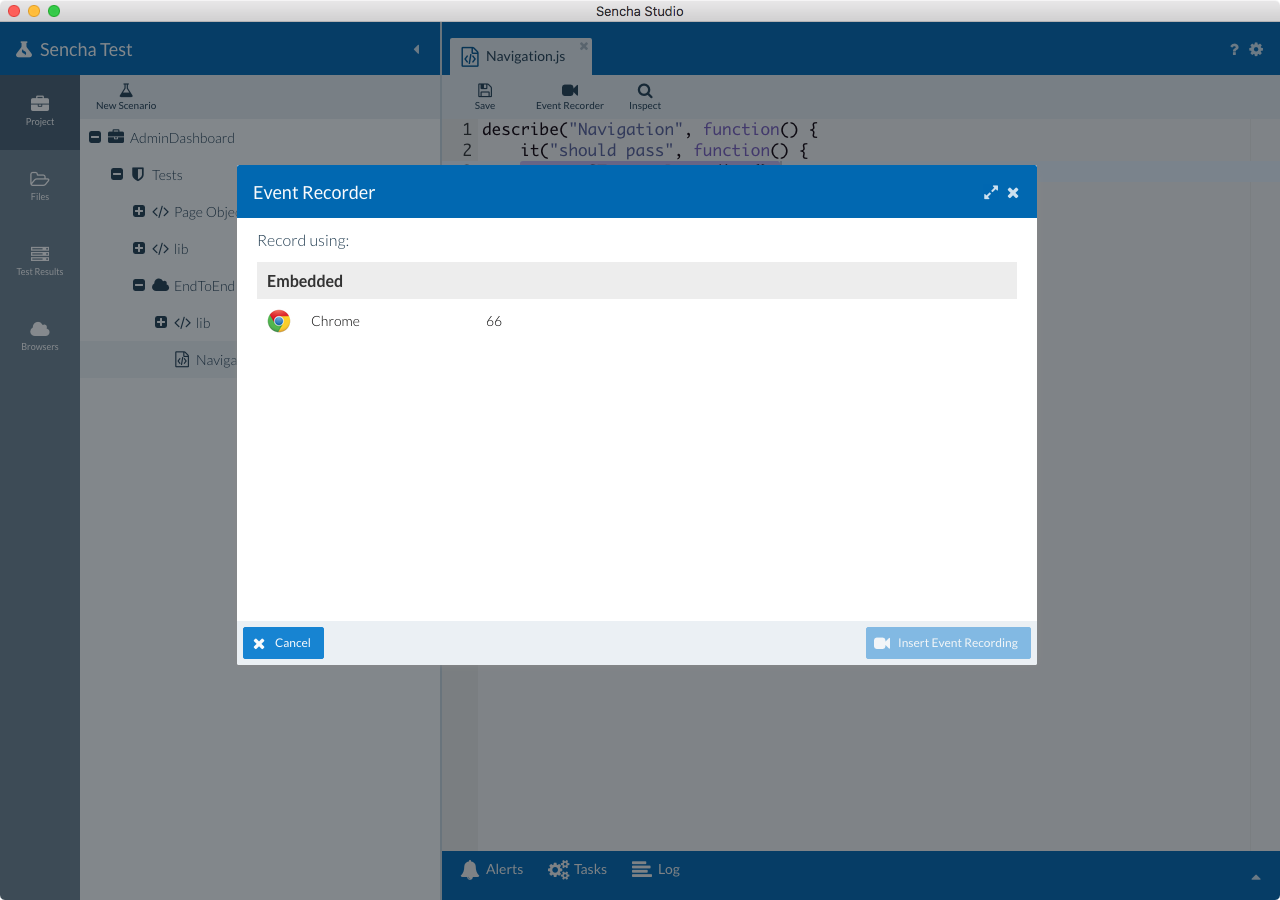Click the Event Recorder toolbar button

pos(570,97)
